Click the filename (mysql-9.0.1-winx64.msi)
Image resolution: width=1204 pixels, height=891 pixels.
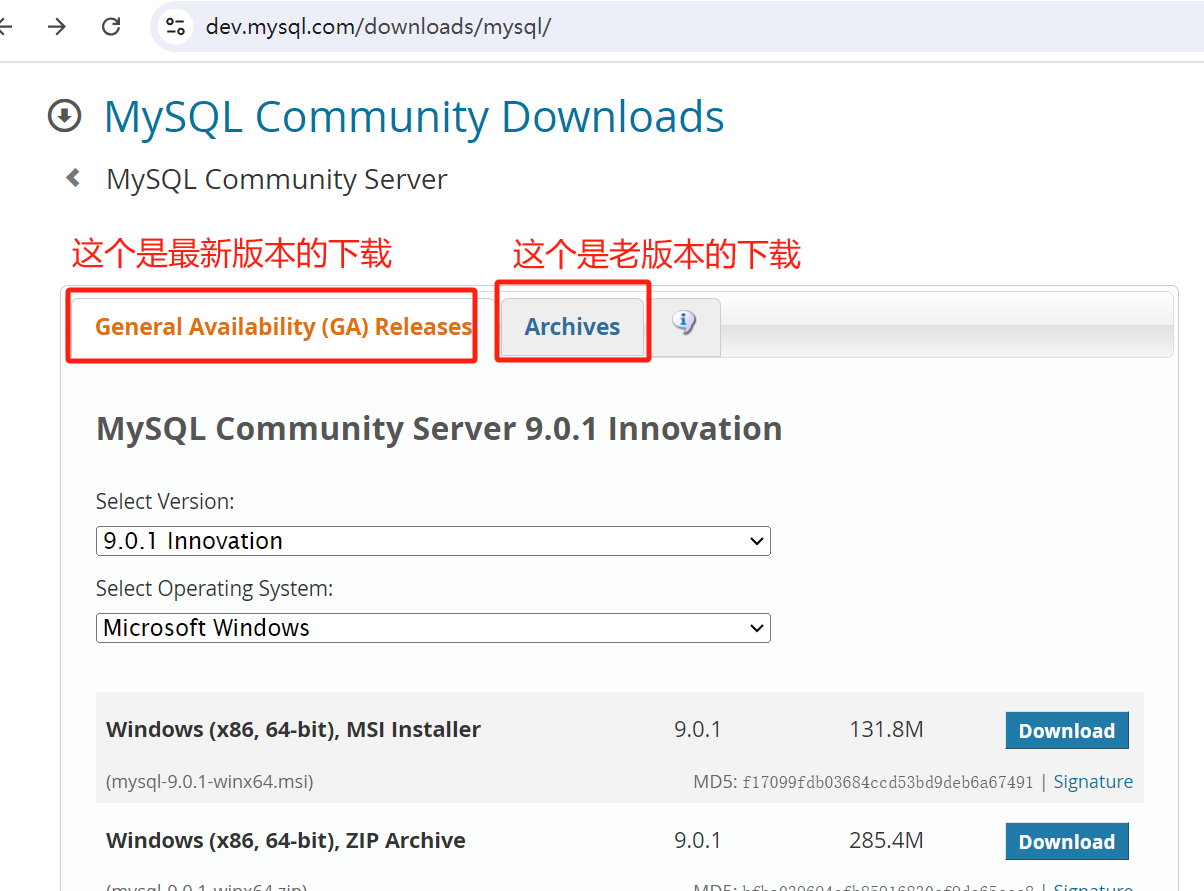[x=210, y=782]
